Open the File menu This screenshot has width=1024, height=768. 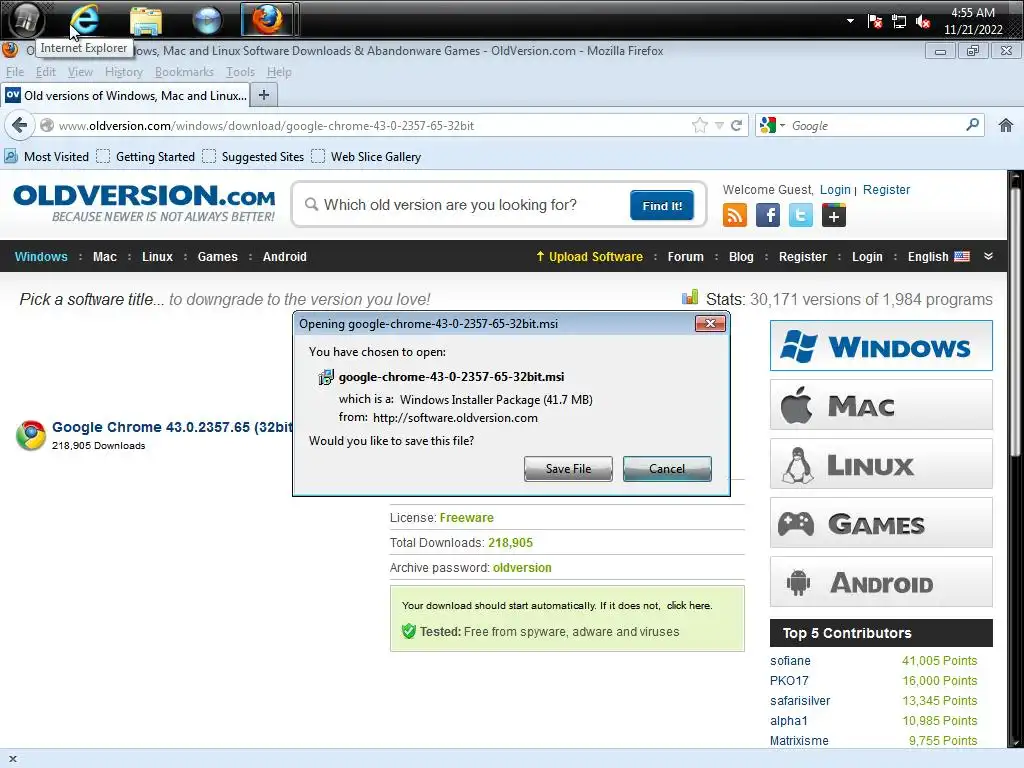click(x=15, y=72)
